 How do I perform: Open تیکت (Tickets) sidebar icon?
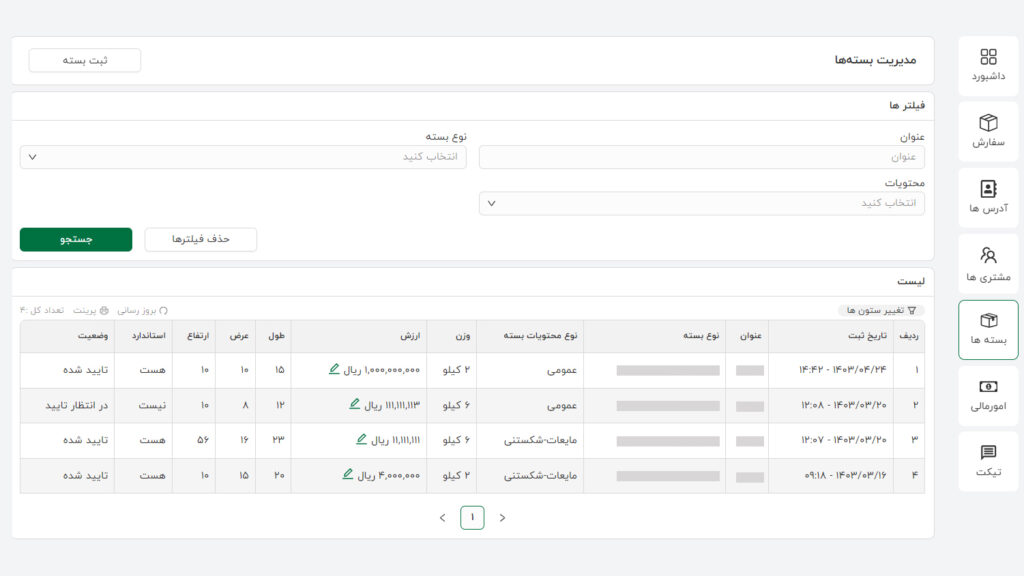[x=988, y=461]
